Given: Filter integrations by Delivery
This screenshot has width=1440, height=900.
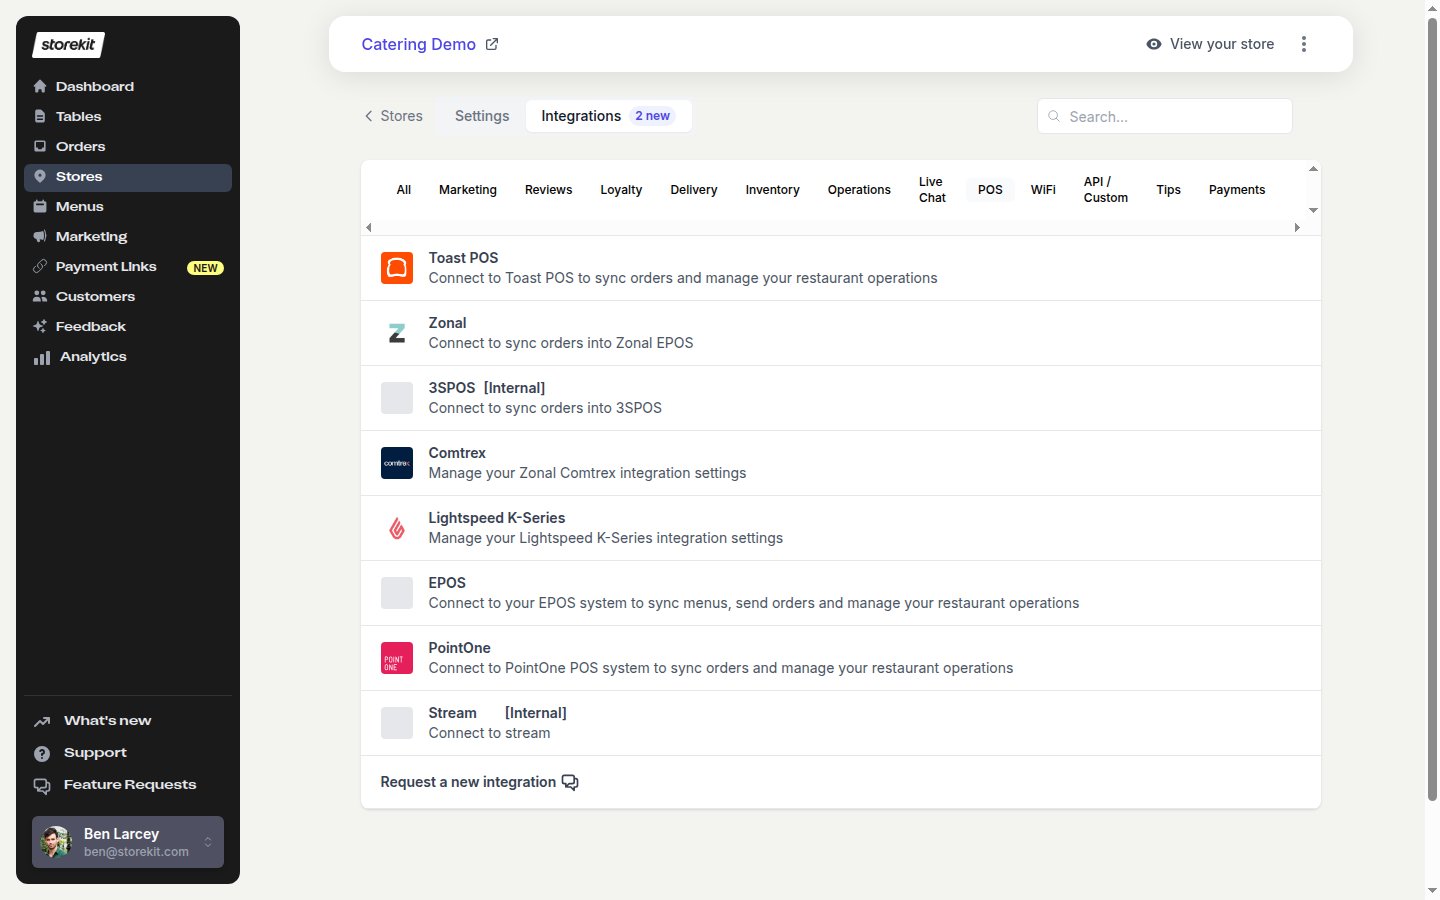Looking at the screenshot, I should tap(694, 190).
